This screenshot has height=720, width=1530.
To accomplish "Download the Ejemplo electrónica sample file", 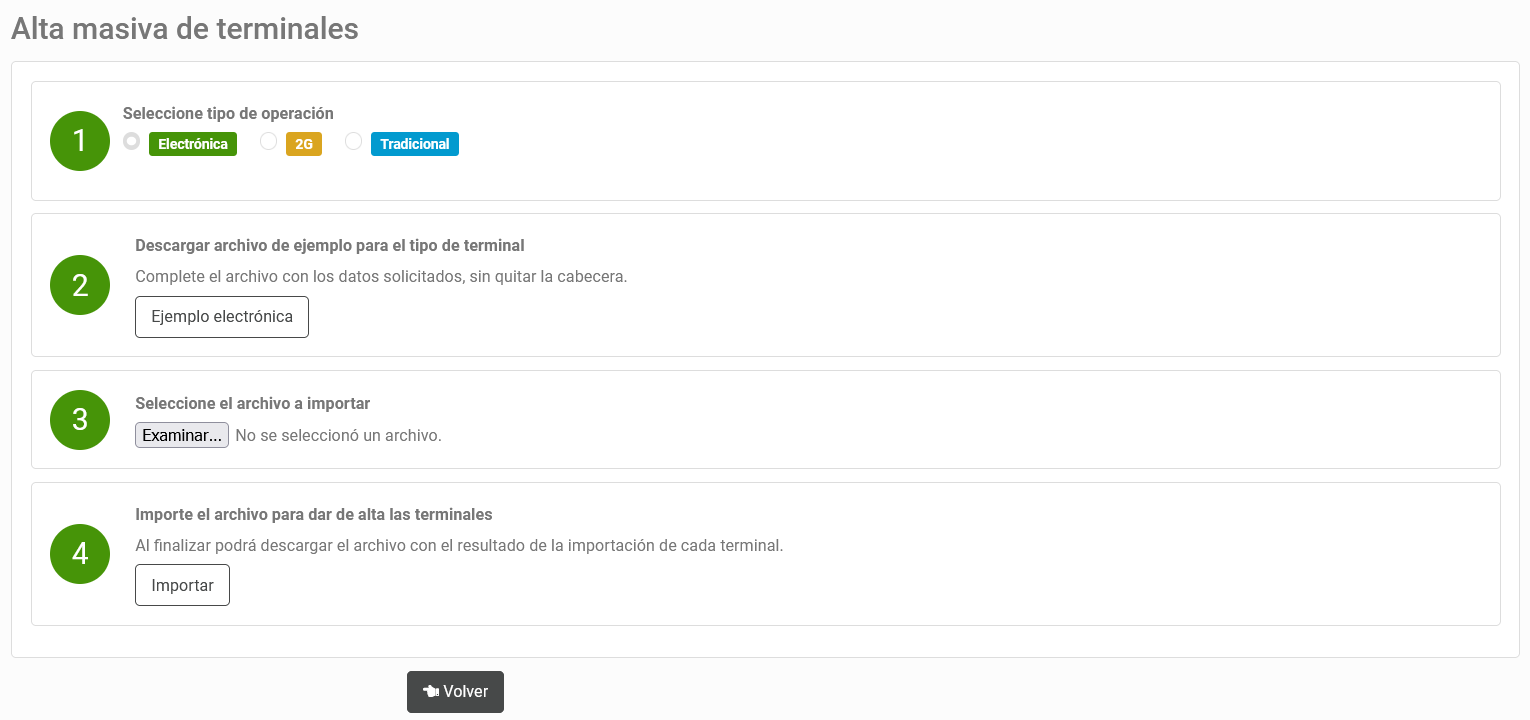I will click(x=222, y=317).
